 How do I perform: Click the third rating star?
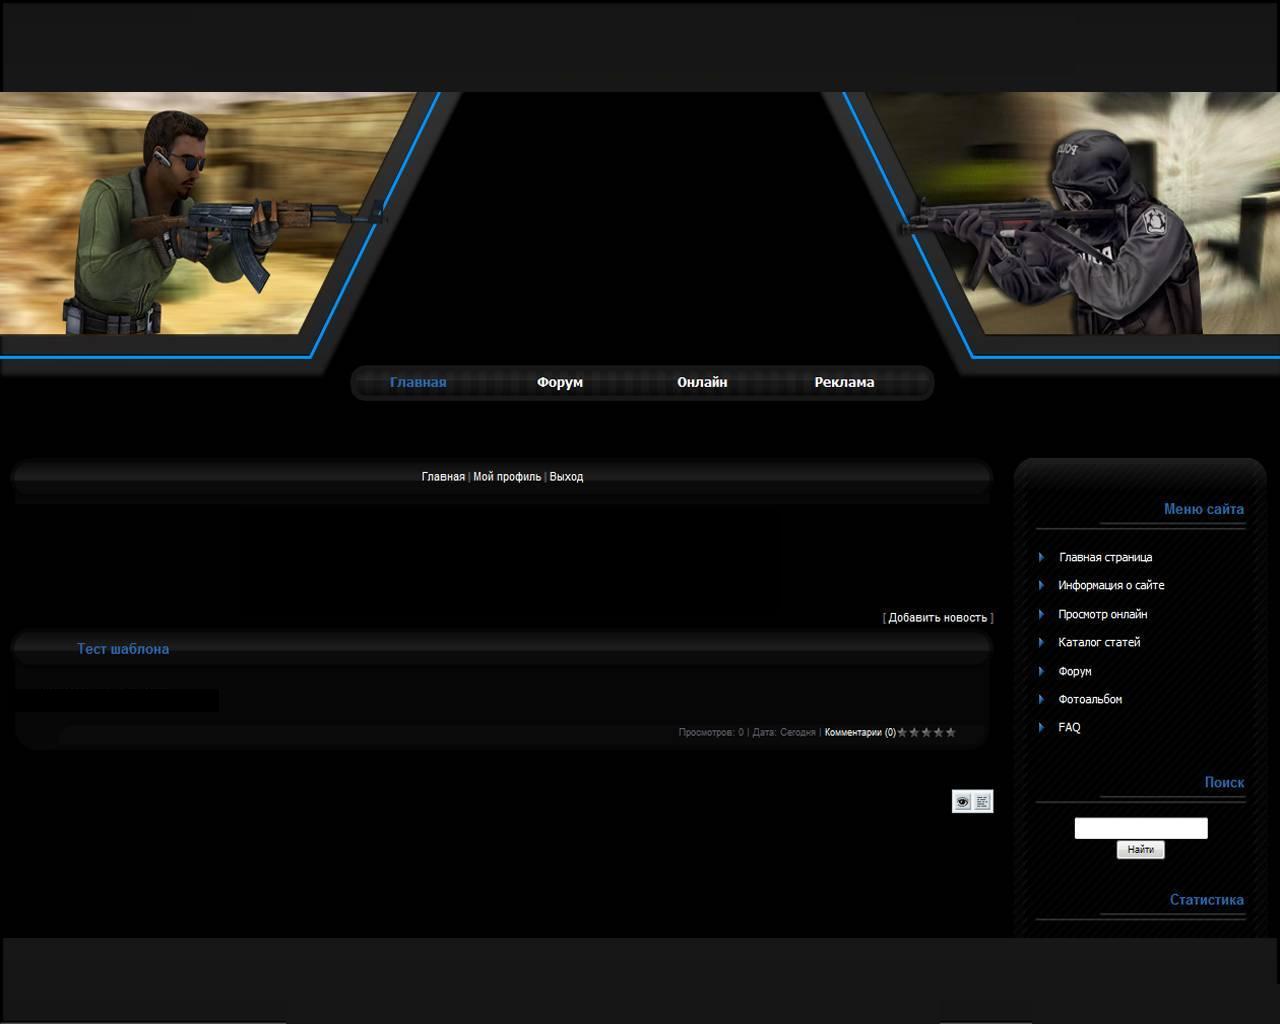point(926,733)
